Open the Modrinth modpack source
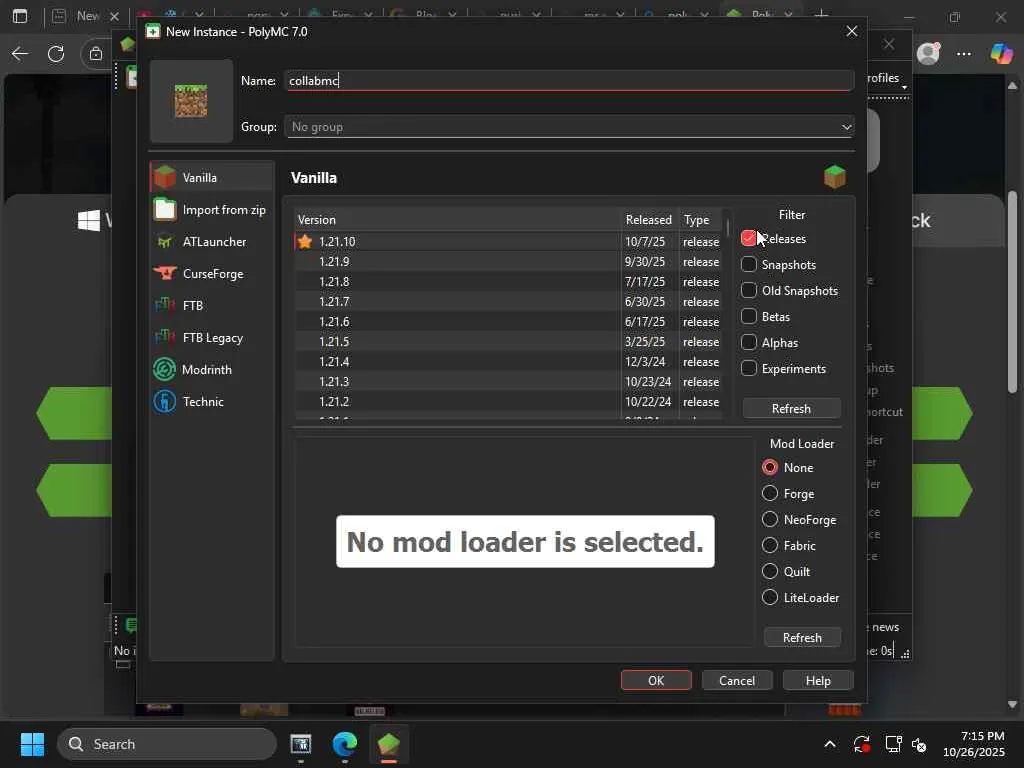 pos(212,370)
